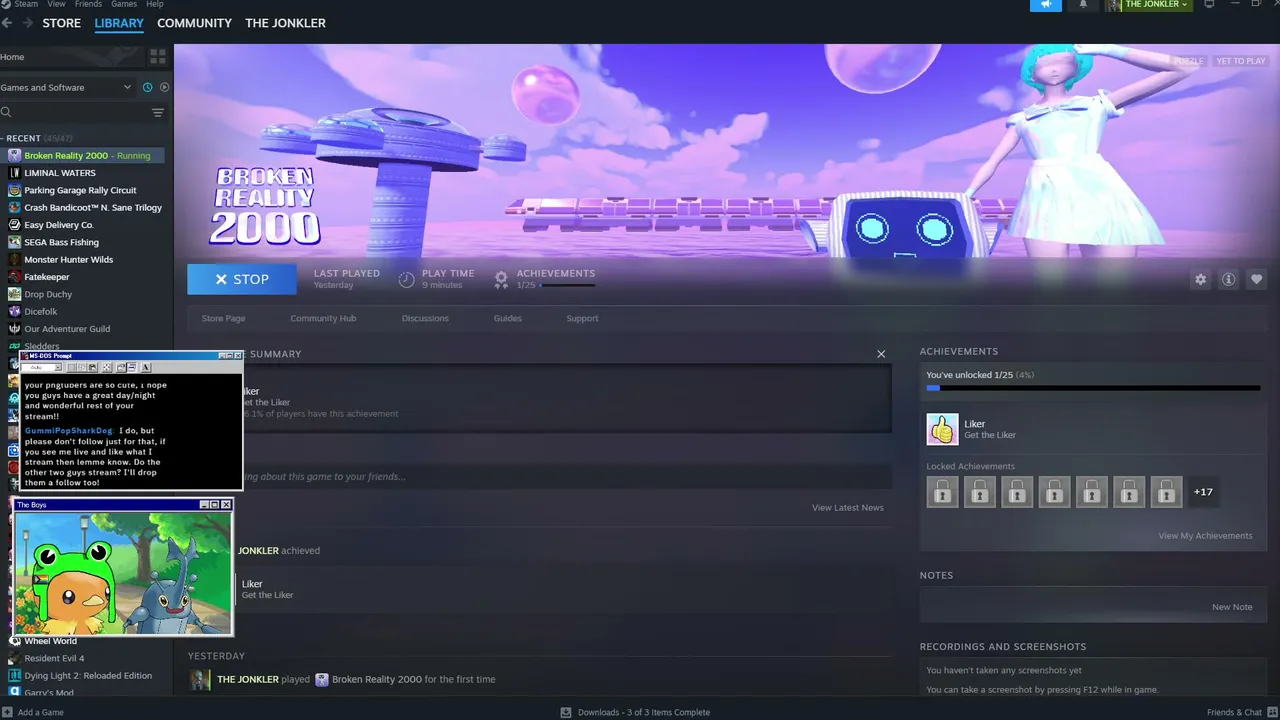
Task: Open the achievements trophy icon
Action: point(501,280)
